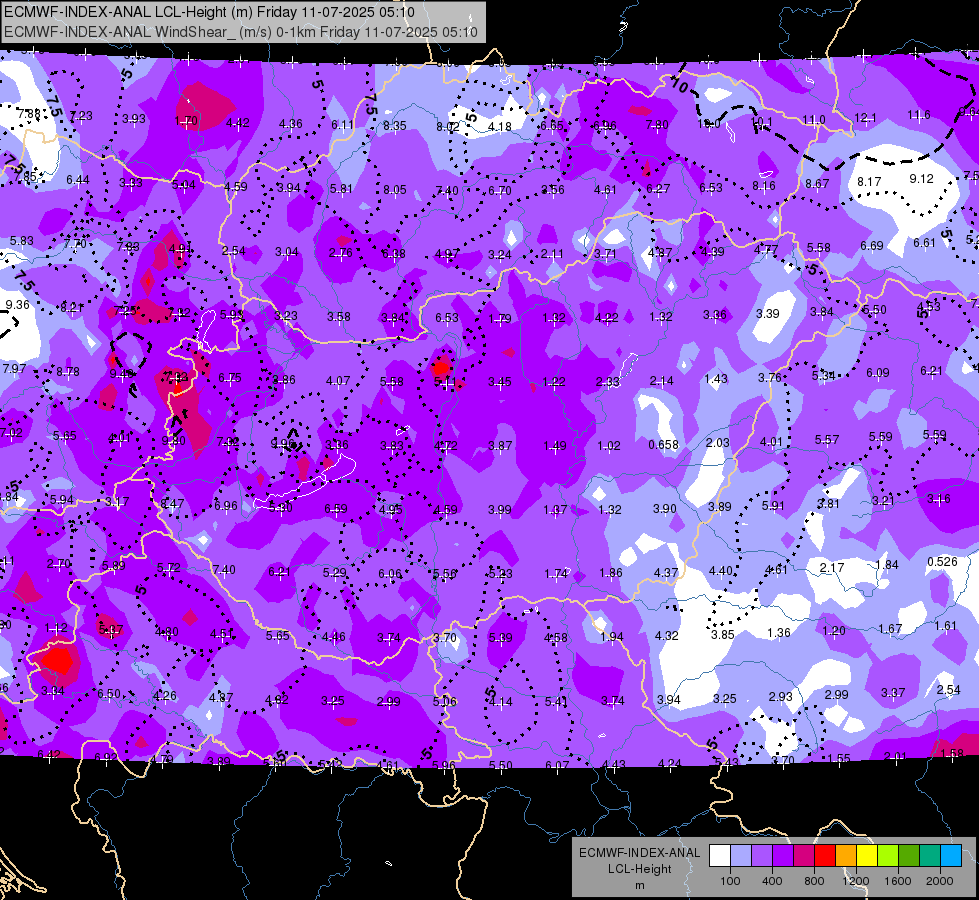Click the WindShear 0-1km header line

[x=240, y=32]
